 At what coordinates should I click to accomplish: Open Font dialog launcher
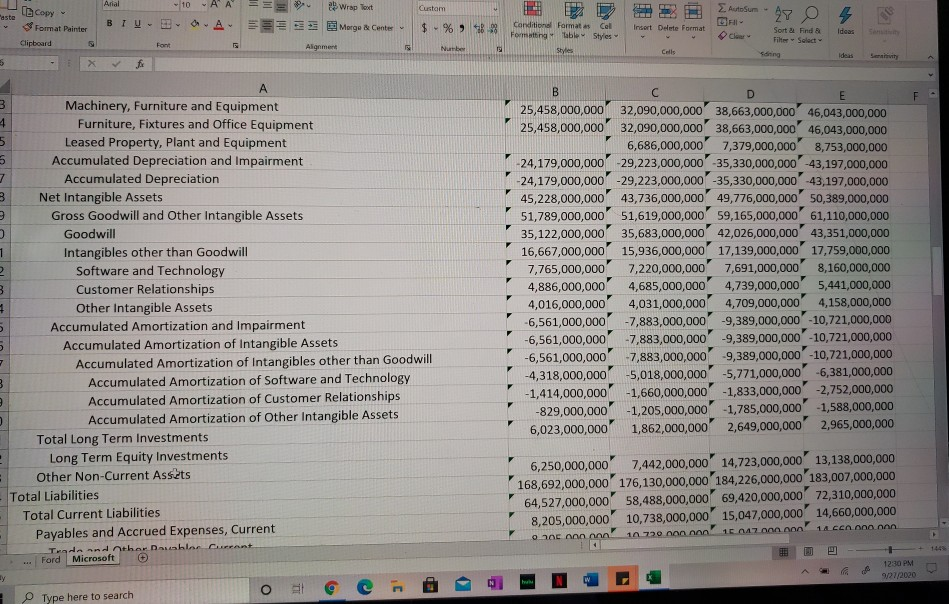(235, 45)
